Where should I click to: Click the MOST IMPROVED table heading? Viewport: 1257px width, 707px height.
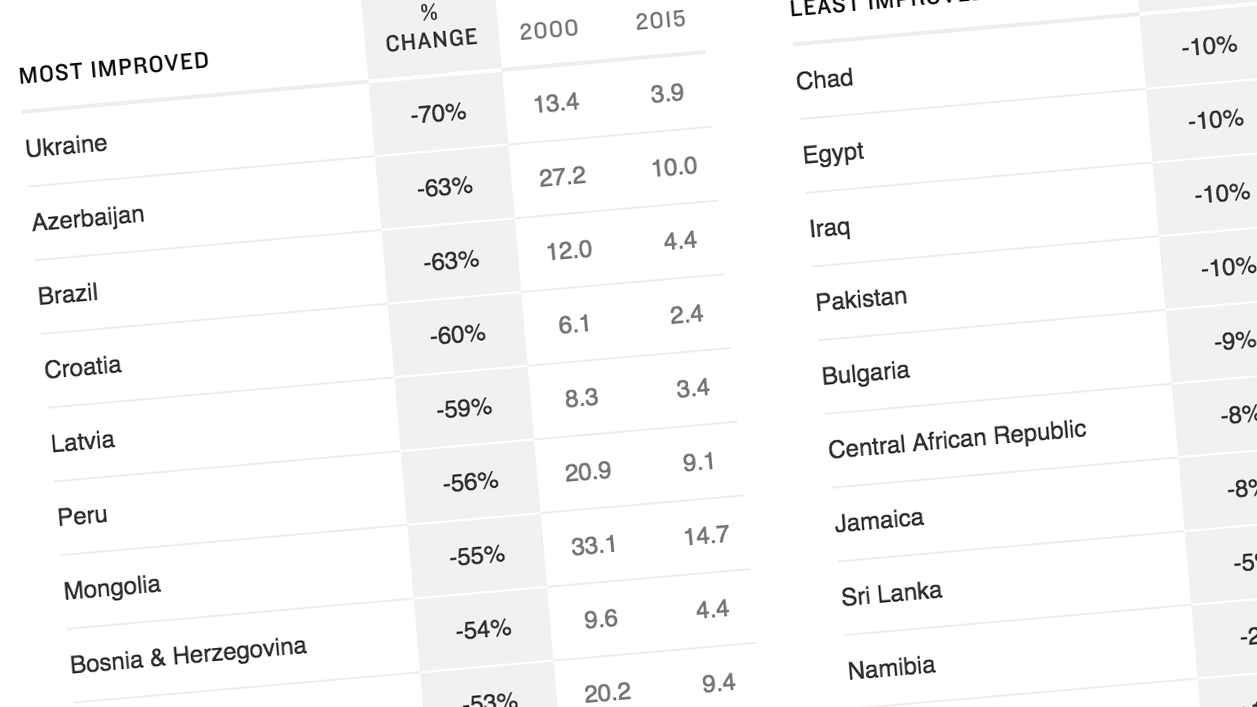[114, 68]
